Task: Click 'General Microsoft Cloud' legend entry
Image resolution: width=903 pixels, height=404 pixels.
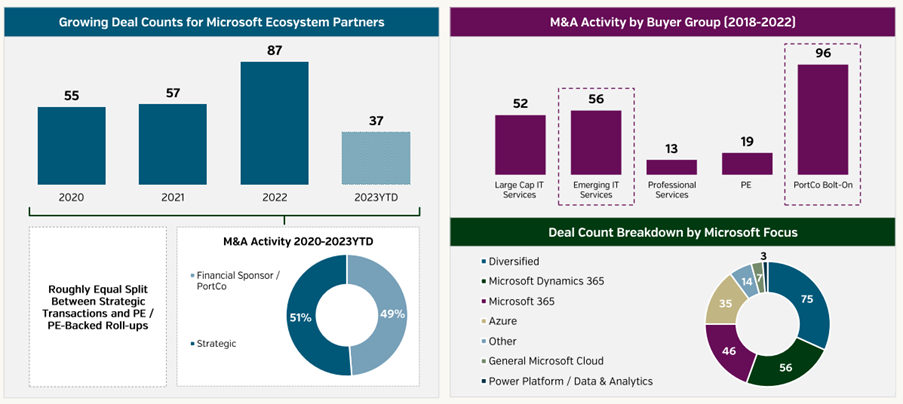Action: (x=541, y=361)
